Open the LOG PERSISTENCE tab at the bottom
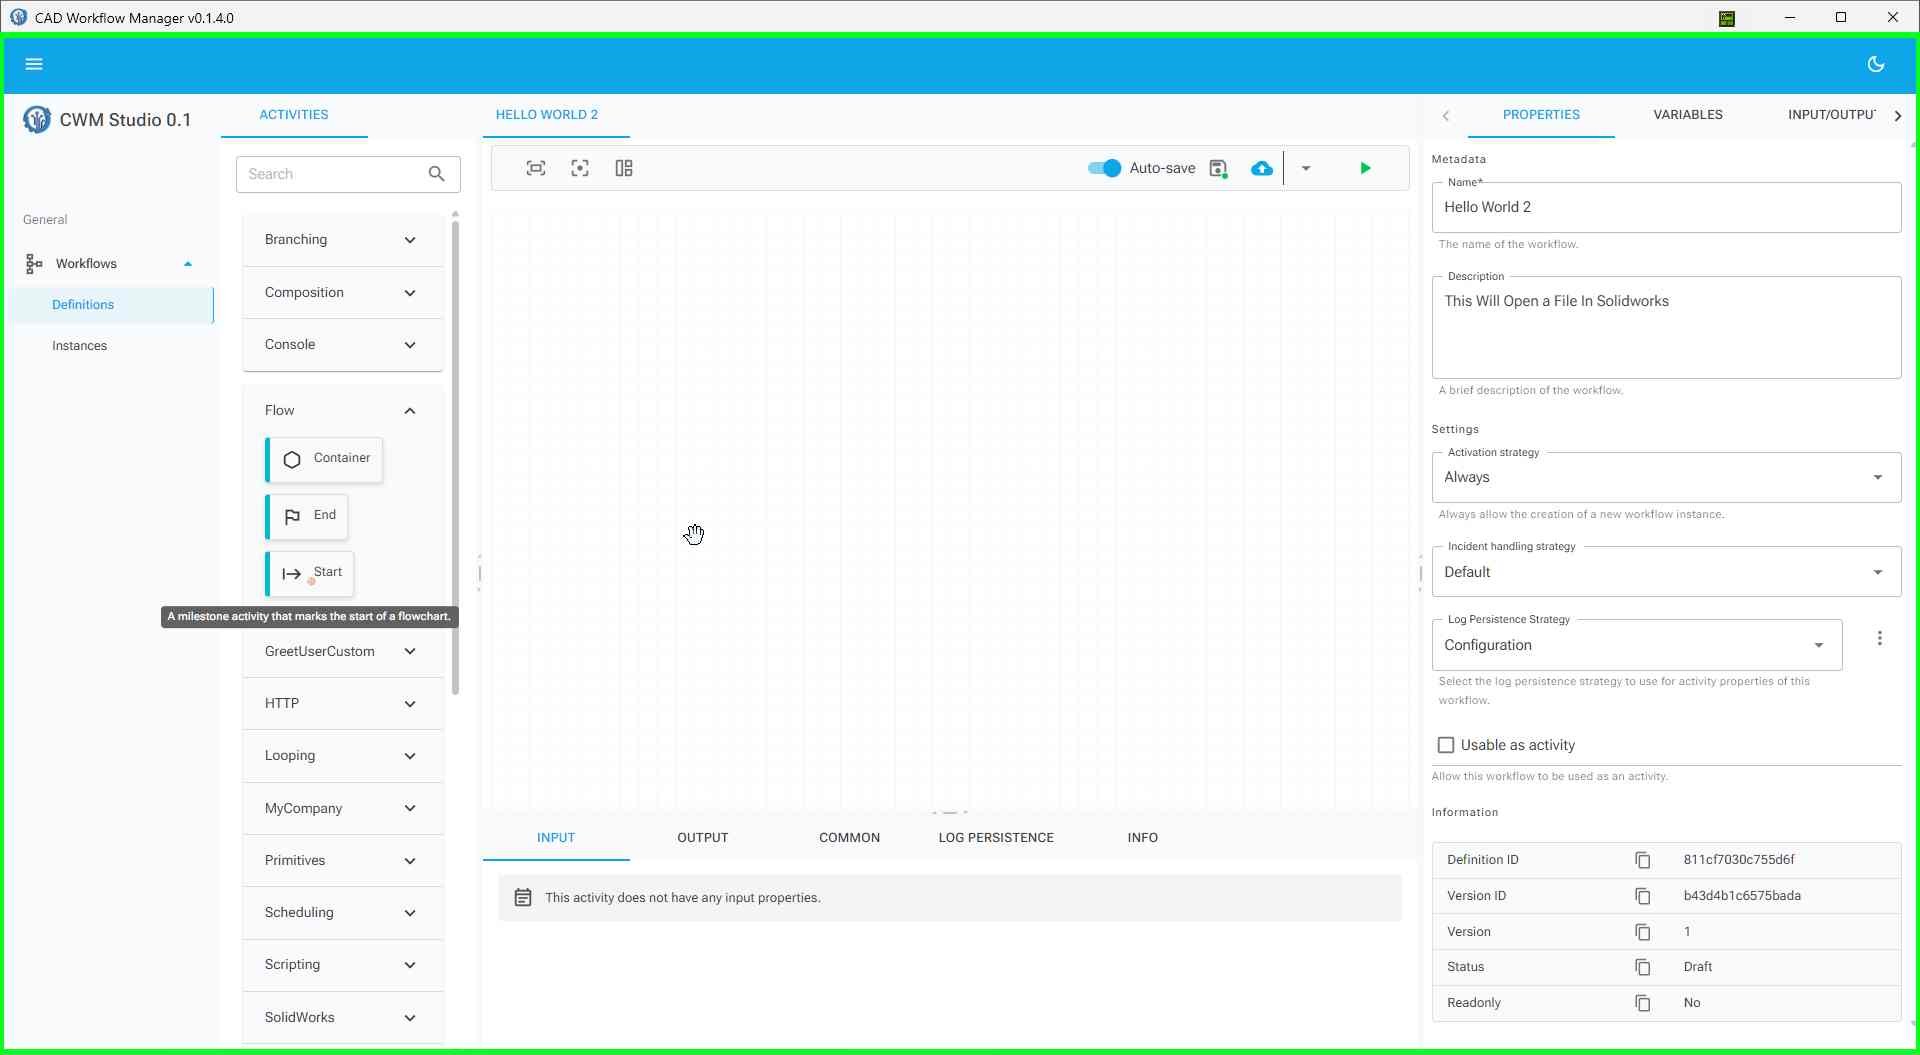Image resolution: width=1920 pixels, height=1055 pixels. click(996, 838)
